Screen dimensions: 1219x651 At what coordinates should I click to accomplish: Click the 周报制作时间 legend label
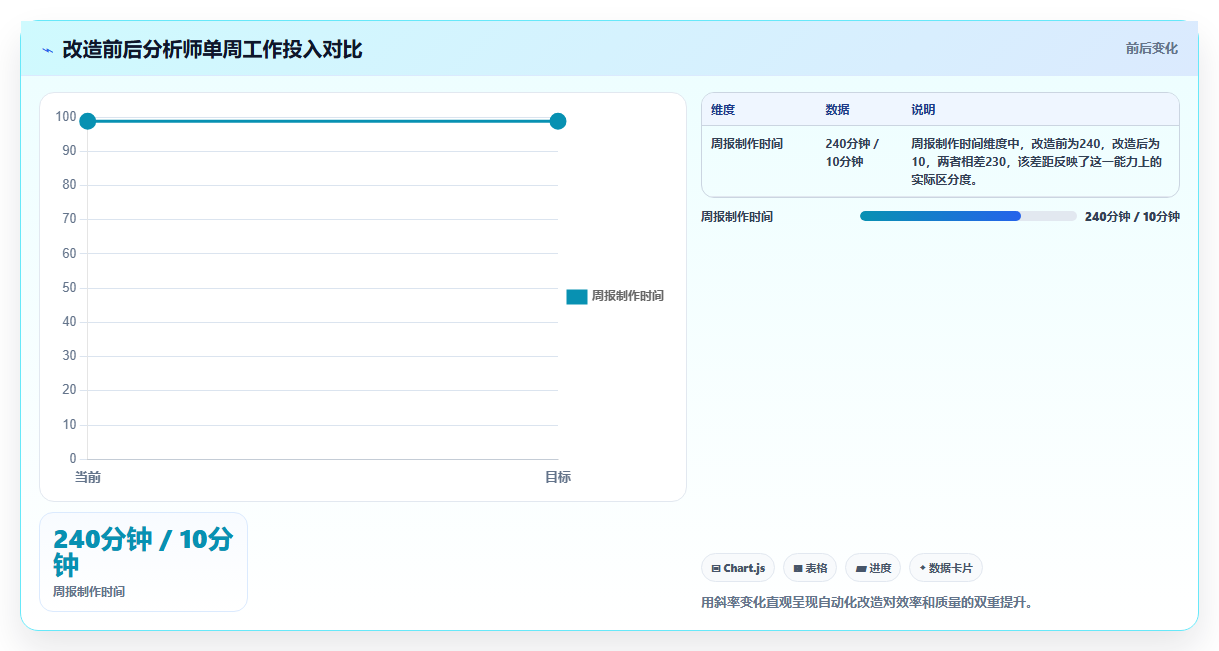point(627,296)
